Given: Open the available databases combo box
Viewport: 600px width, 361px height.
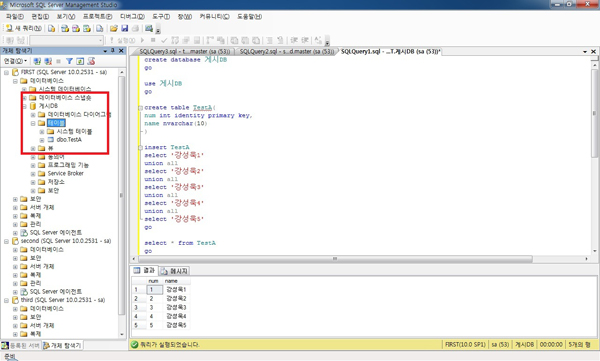Looking at the screenshot, I should (x=67, y=40).
